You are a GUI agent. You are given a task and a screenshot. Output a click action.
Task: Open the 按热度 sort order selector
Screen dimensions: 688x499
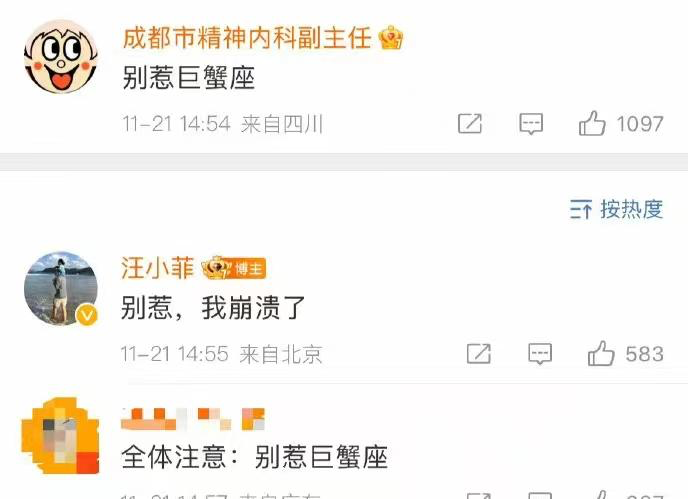616,209
